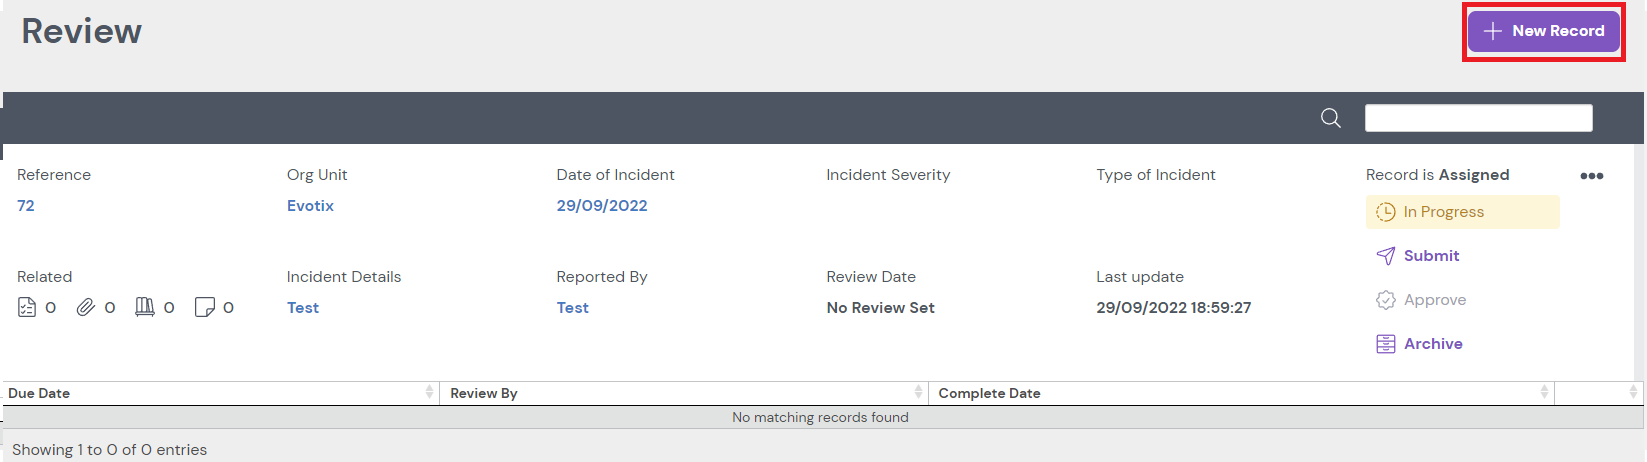Click the related notes icon
This screenshot has width=1647, height=462.
point(205,307)
